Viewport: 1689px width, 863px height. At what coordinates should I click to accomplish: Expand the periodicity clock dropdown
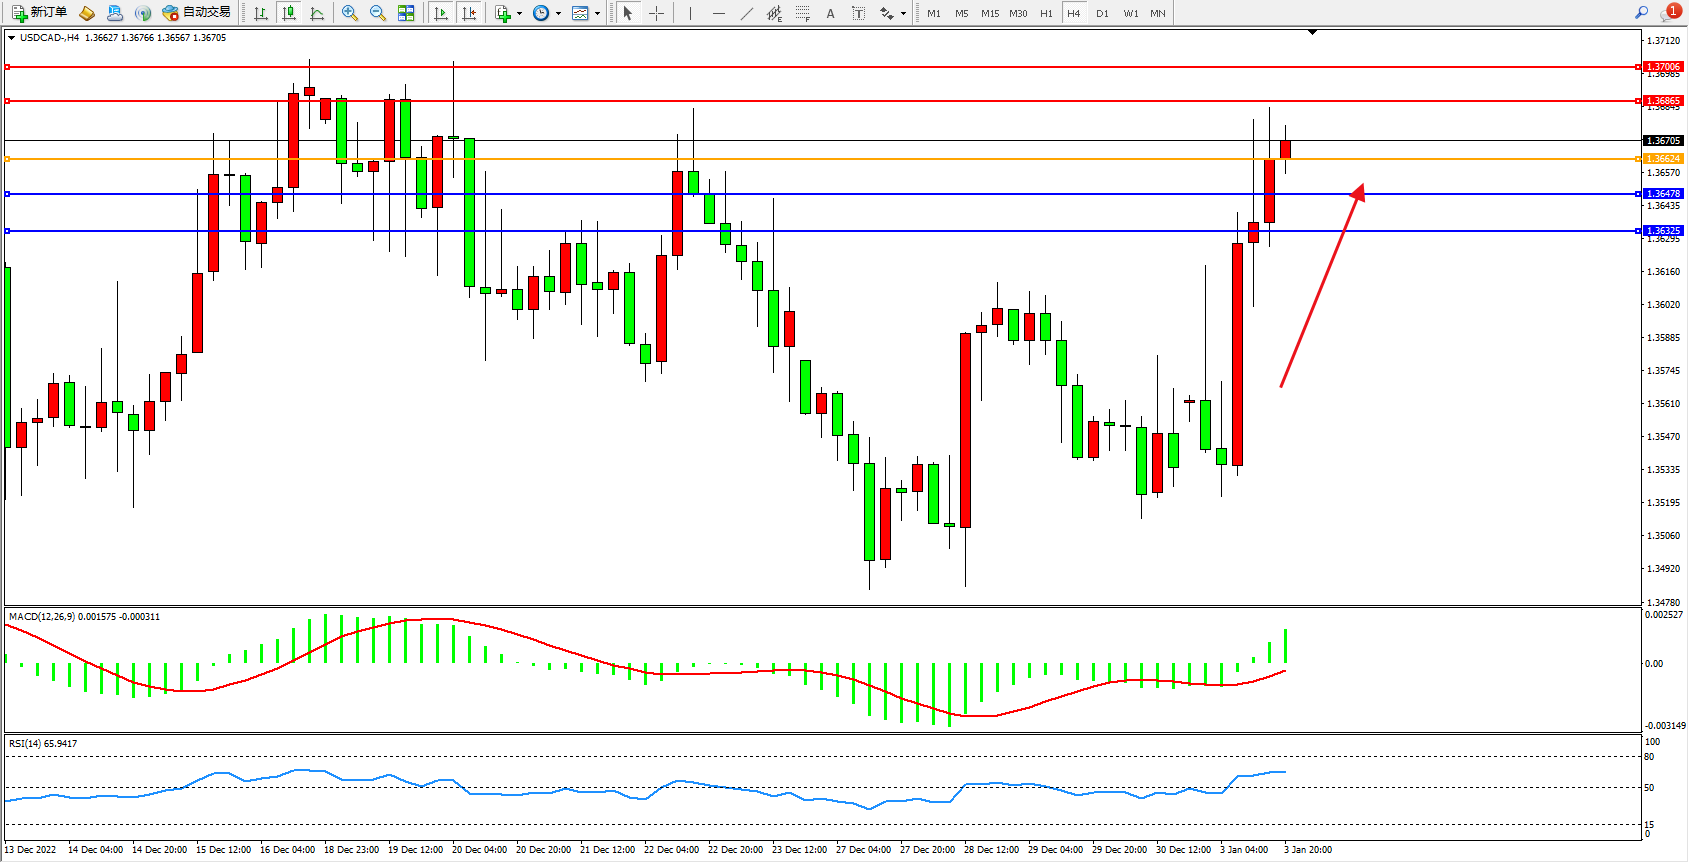pyautogui.click(x=558, y=14)
